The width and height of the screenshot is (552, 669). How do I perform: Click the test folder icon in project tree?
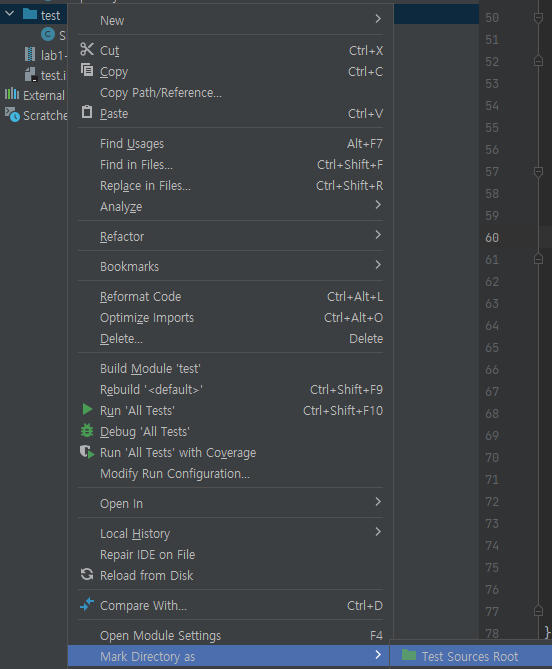[30, 14]
